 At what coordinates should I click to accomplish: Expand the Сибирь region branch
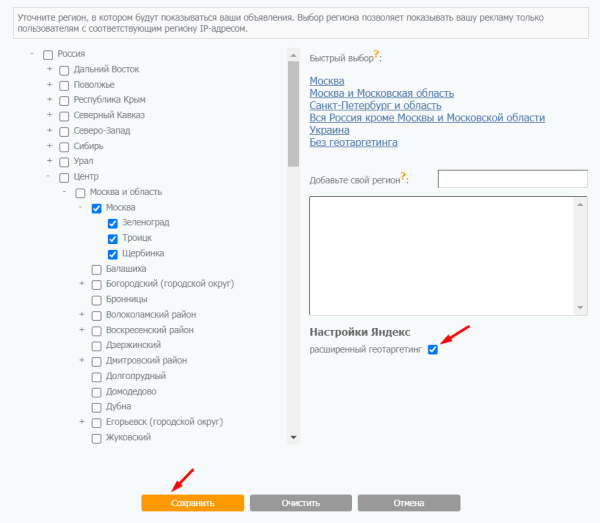click(x=49, y=146)
